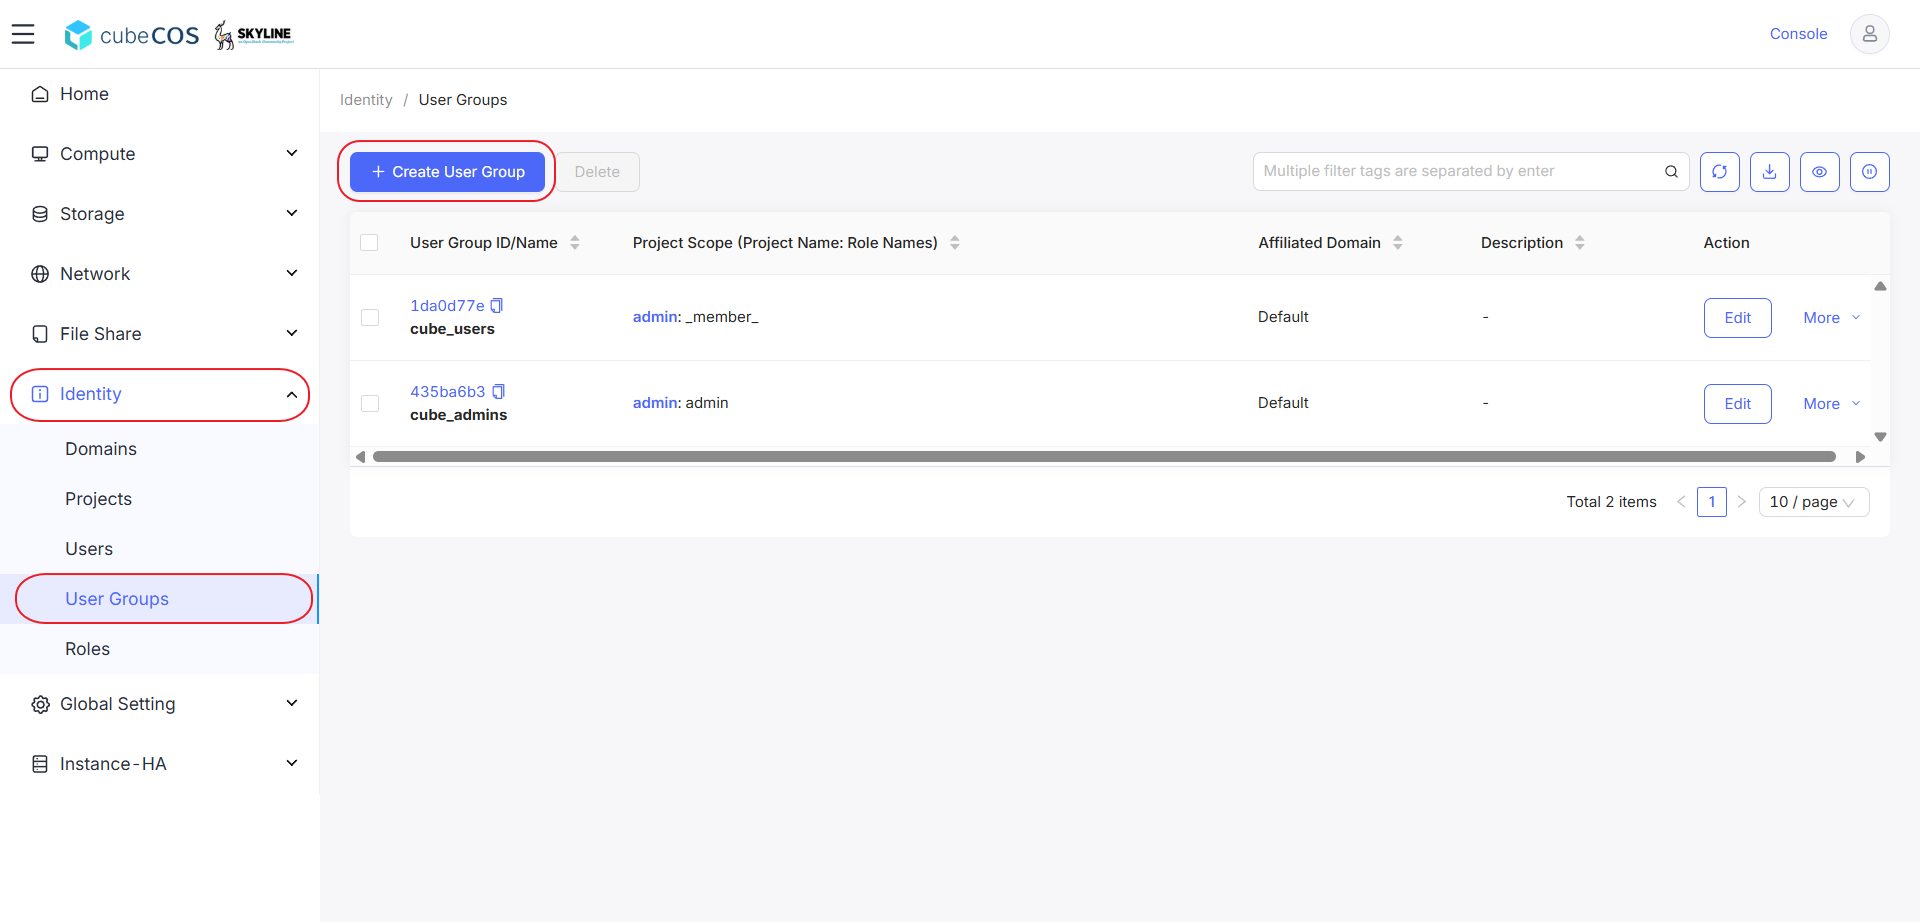Download the table data

coord(1770,172)
